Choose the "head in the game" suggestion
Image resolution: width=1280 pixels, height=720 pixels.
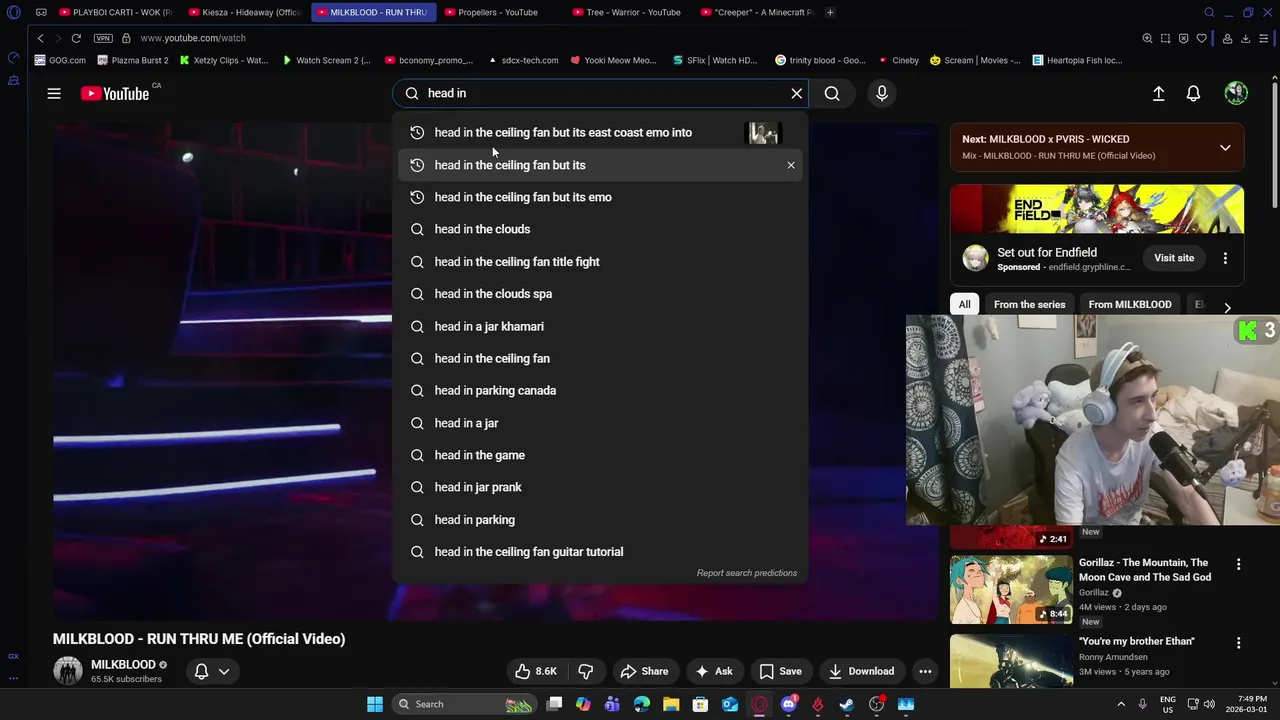599,455
